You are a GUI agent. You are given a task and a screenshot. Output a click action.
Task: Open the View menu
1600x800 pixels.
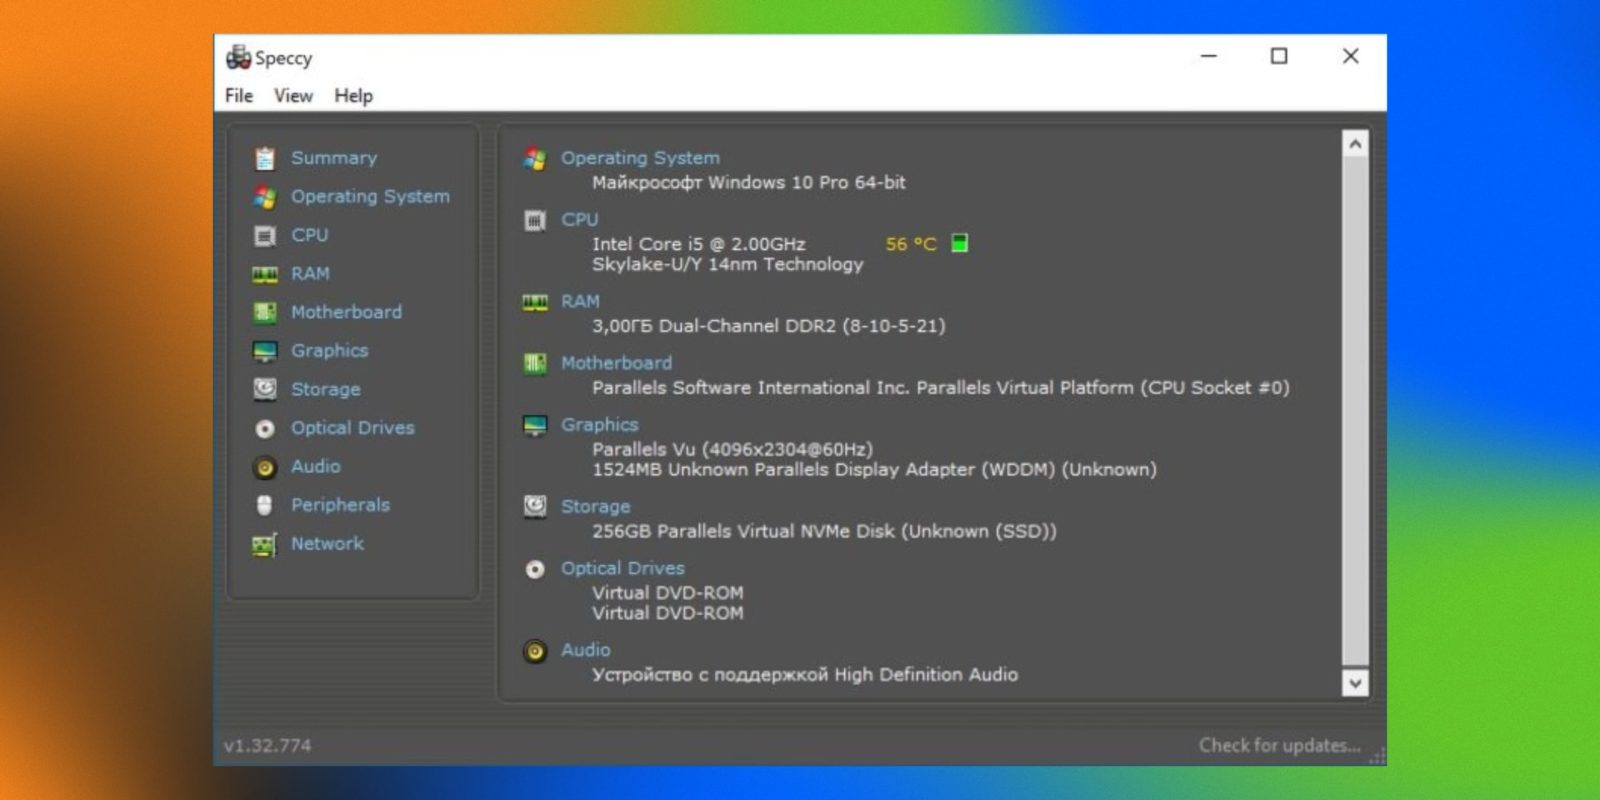point(293,96)
